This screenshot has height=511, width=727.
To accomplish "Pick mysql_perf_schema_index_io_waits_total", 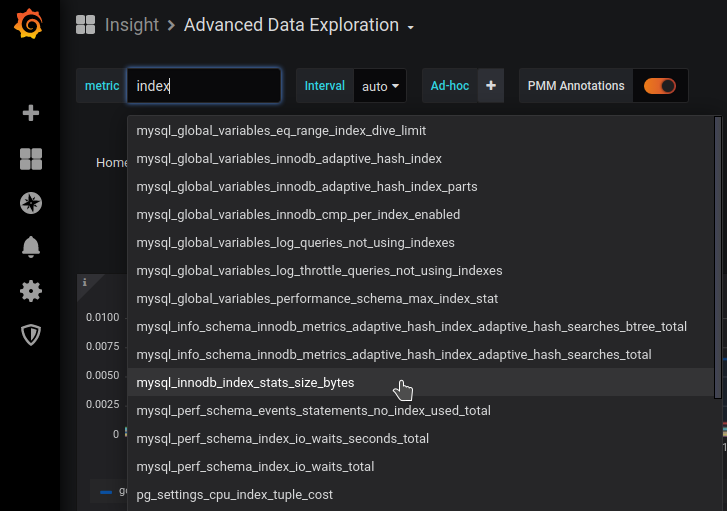I will 421,466.
